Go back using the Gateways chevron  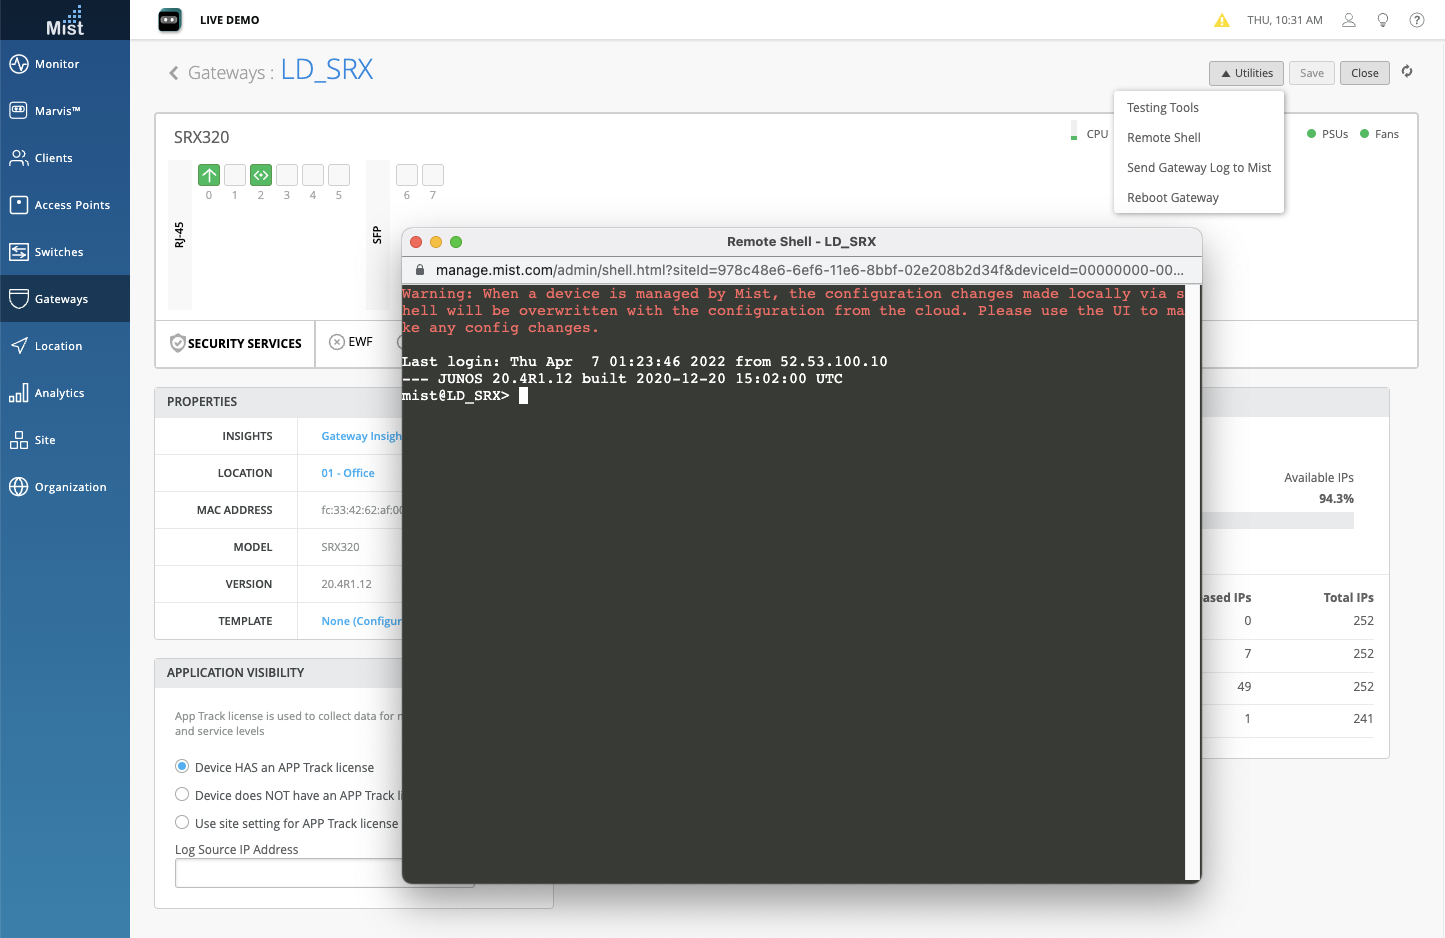coord(174,73)
